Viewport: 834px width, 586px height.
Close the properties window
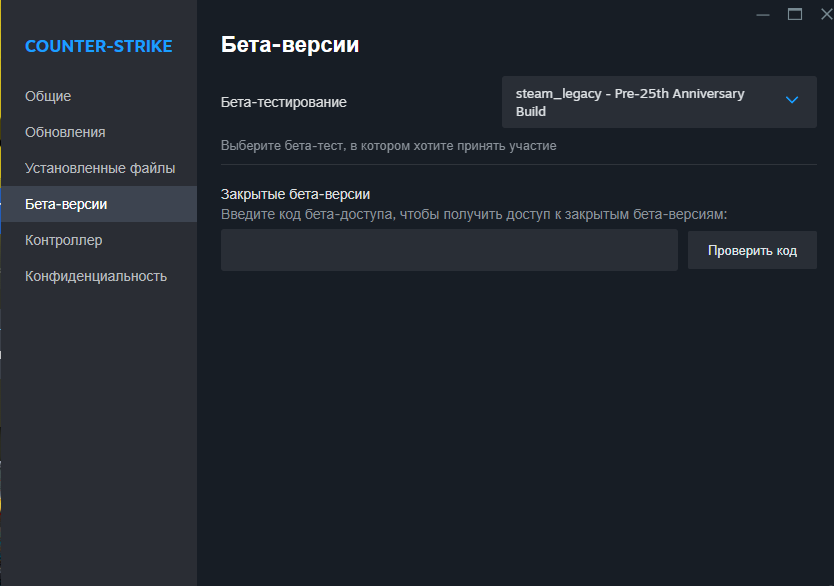(x=826, y=14)
